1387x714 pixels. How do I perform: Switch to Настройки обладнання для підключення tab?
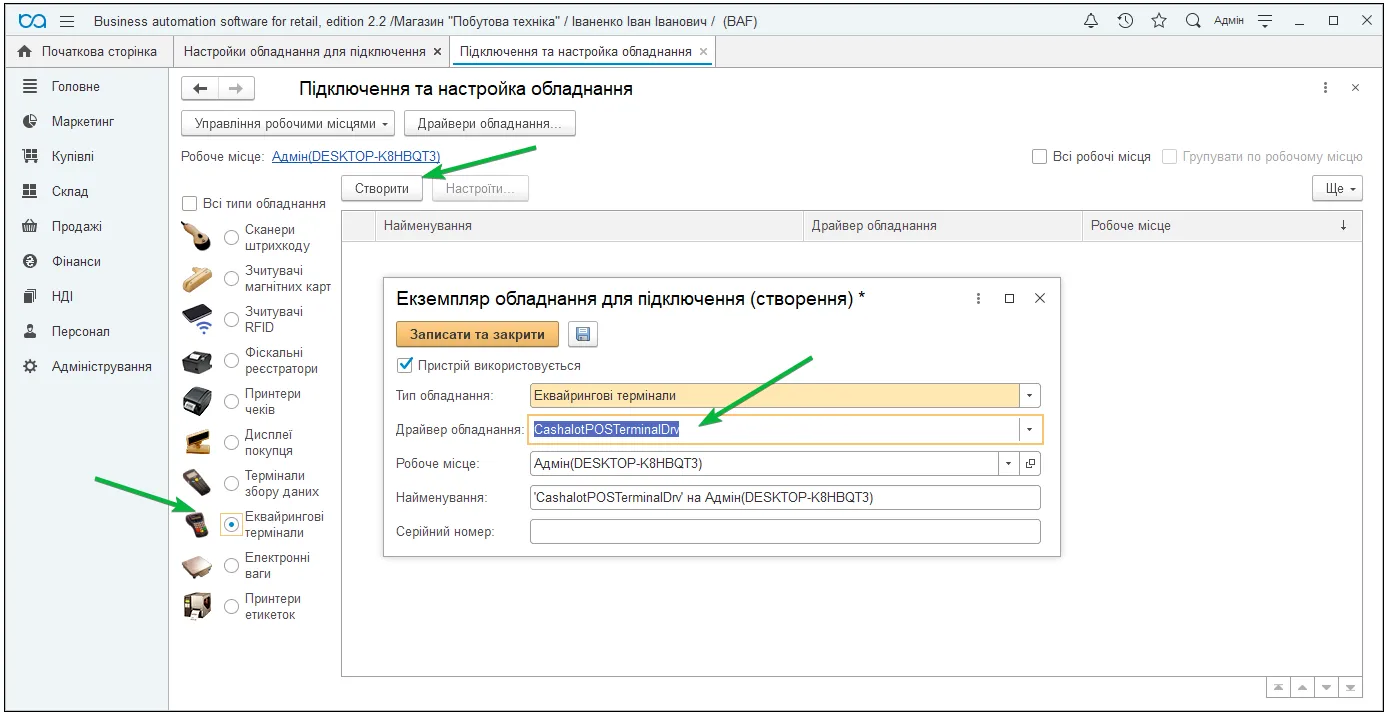[305, 52]
